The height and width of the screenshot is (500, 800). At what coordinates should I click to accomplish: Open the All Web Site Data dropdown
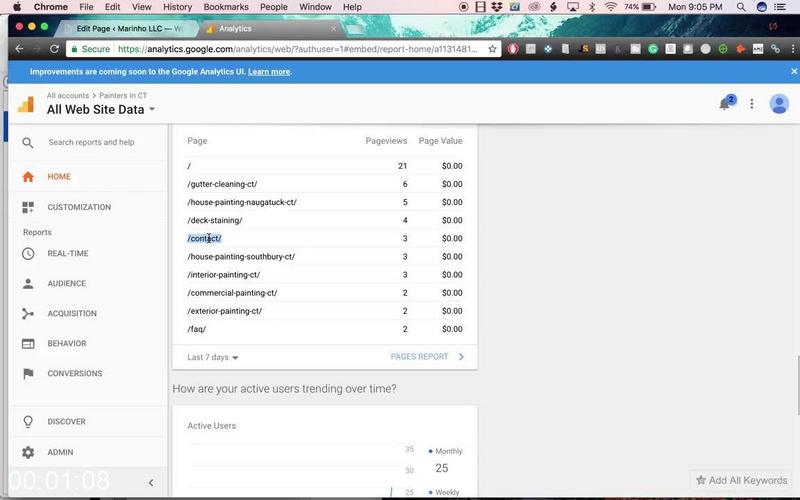click(x=101, y=109)
